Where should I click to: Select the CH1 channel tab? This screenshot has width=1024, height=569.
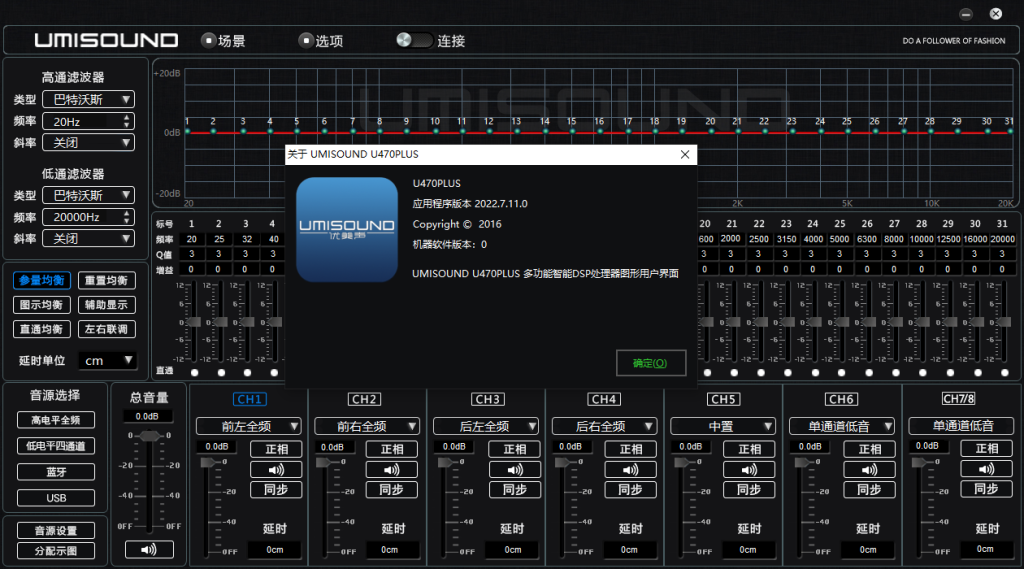(x=249, y=398)
